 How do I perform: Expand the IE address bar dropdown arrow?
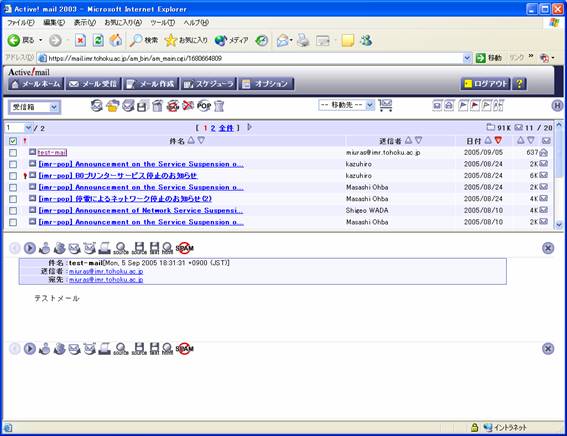click(467, 58)
